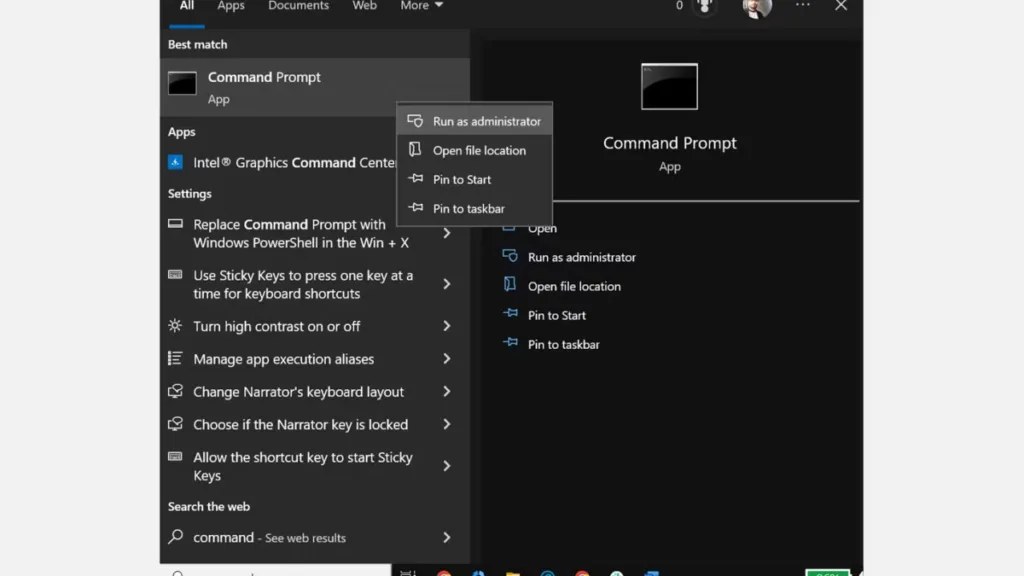This screenshot has height=576, width=1024.
Task: Click Narrator keyboard layout icon
Action: pos(175,391)
